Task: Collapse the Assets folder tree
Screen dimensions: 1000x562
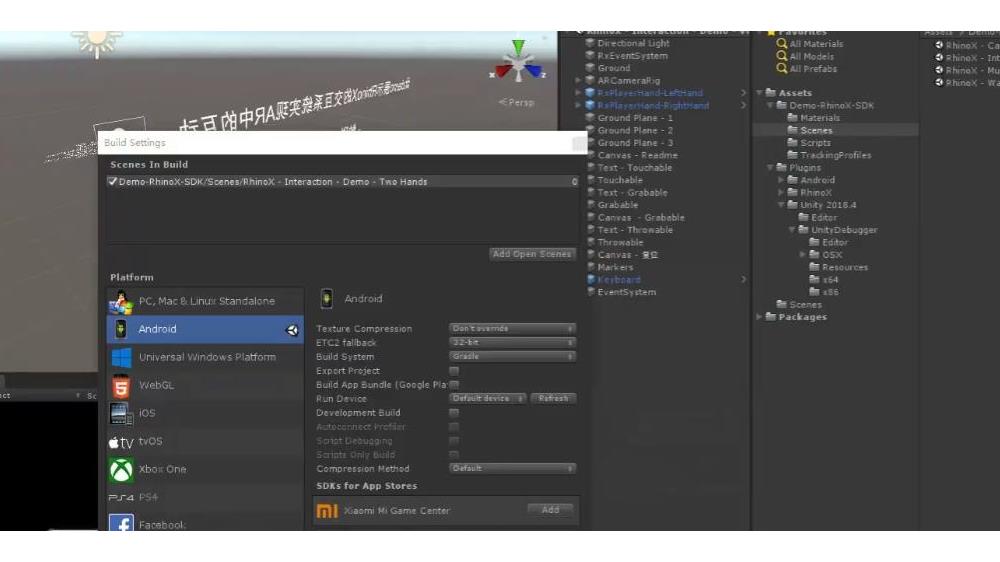Action: point(759,93)
